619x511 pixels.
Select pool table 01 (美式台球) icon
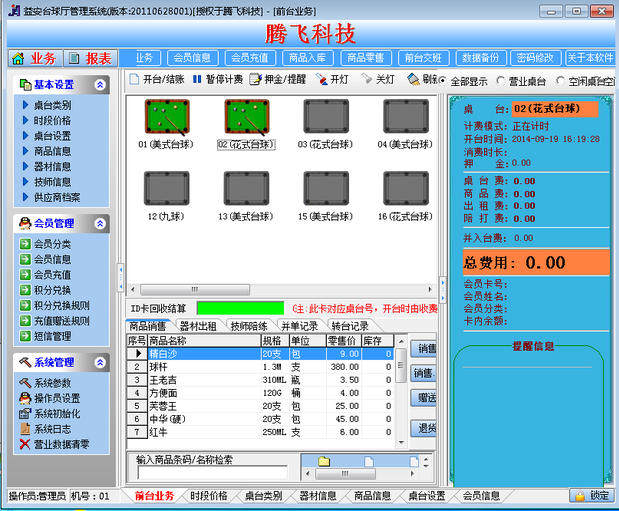pos(167,116)
